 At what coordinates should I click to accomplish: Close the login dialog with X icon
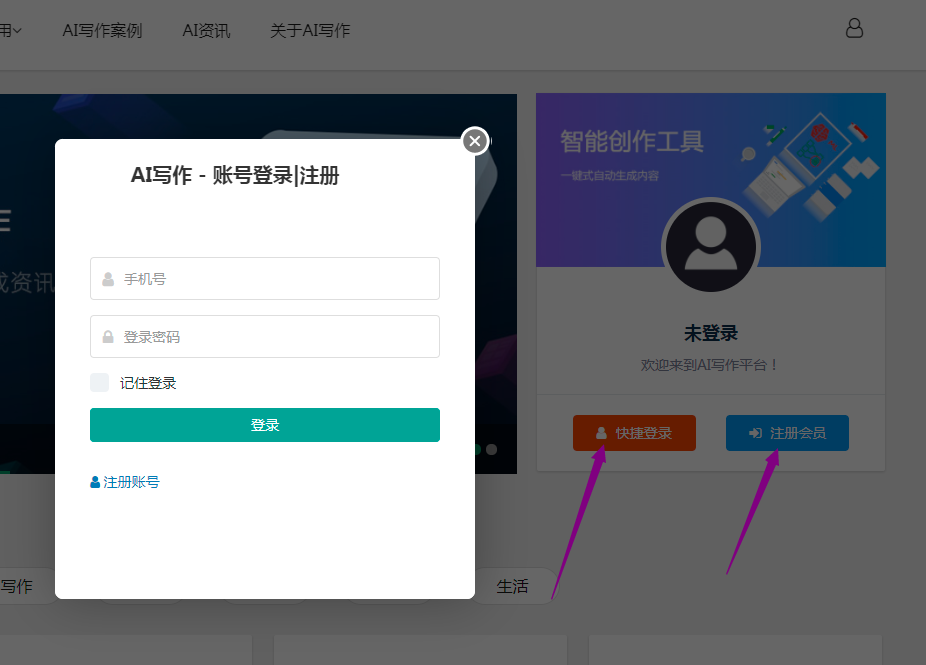coord(475,141)
